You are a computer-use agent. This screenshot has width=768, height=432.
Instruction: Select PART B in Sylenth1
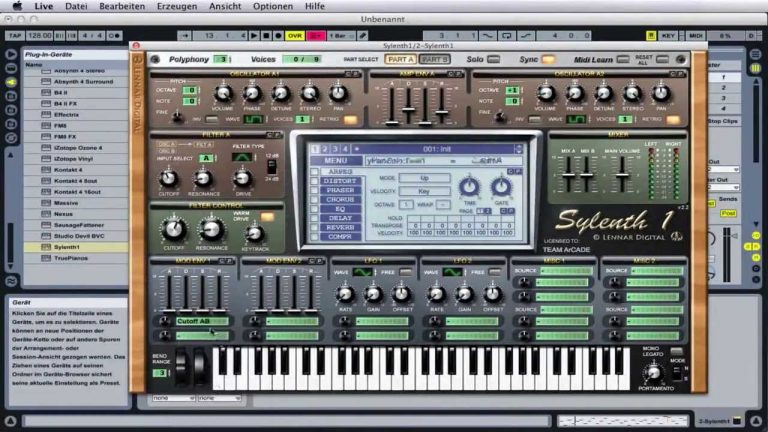tap(435, 59)
